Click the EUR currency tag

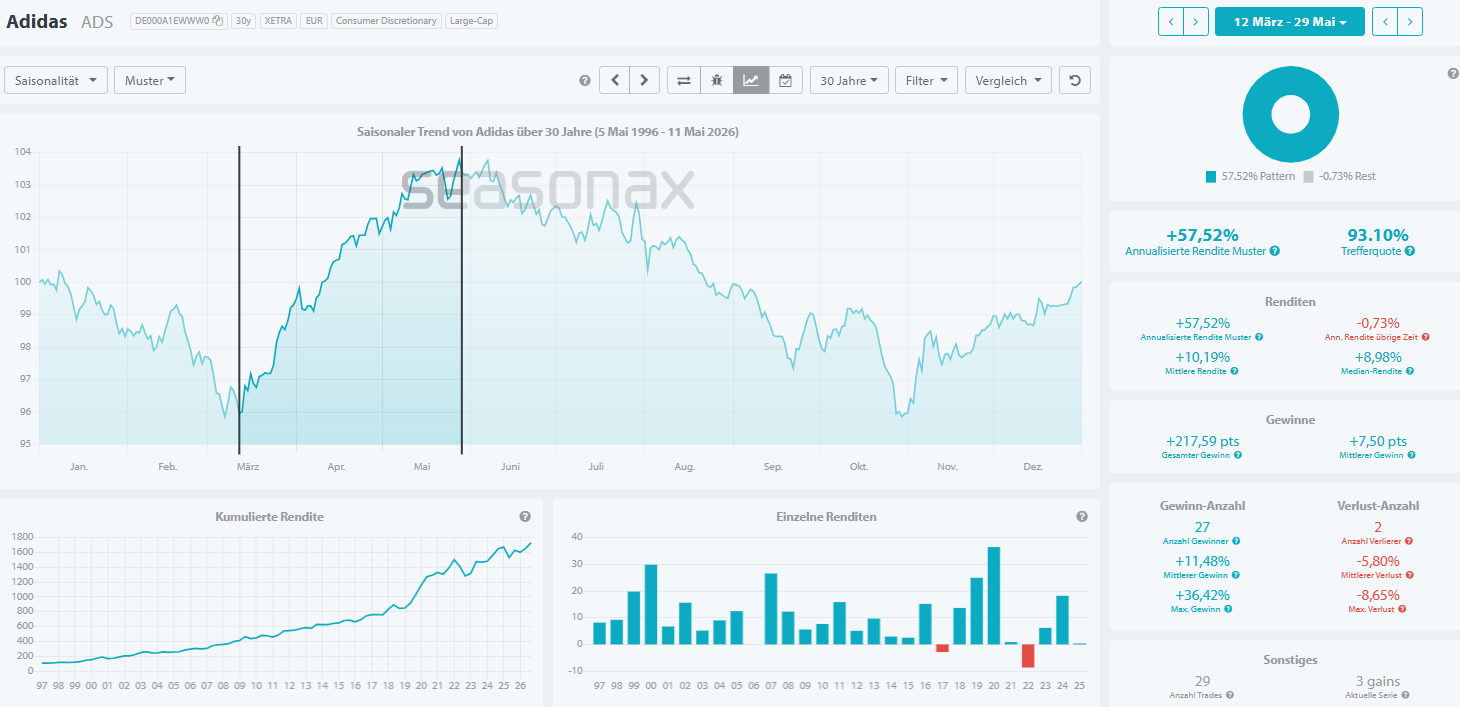coord(314,20)
